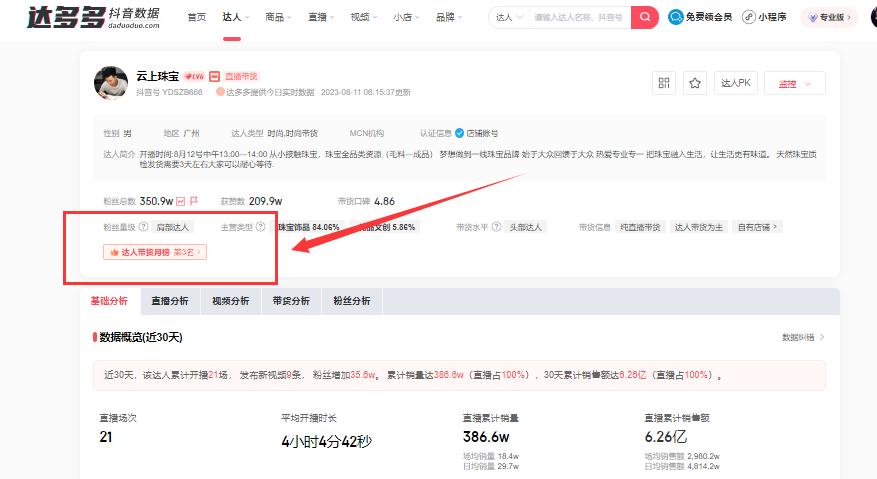The height and width of the screenshot is (479, 877).
Task: Click the 达人带货为主 tag
Action: (x=699, y=227)
